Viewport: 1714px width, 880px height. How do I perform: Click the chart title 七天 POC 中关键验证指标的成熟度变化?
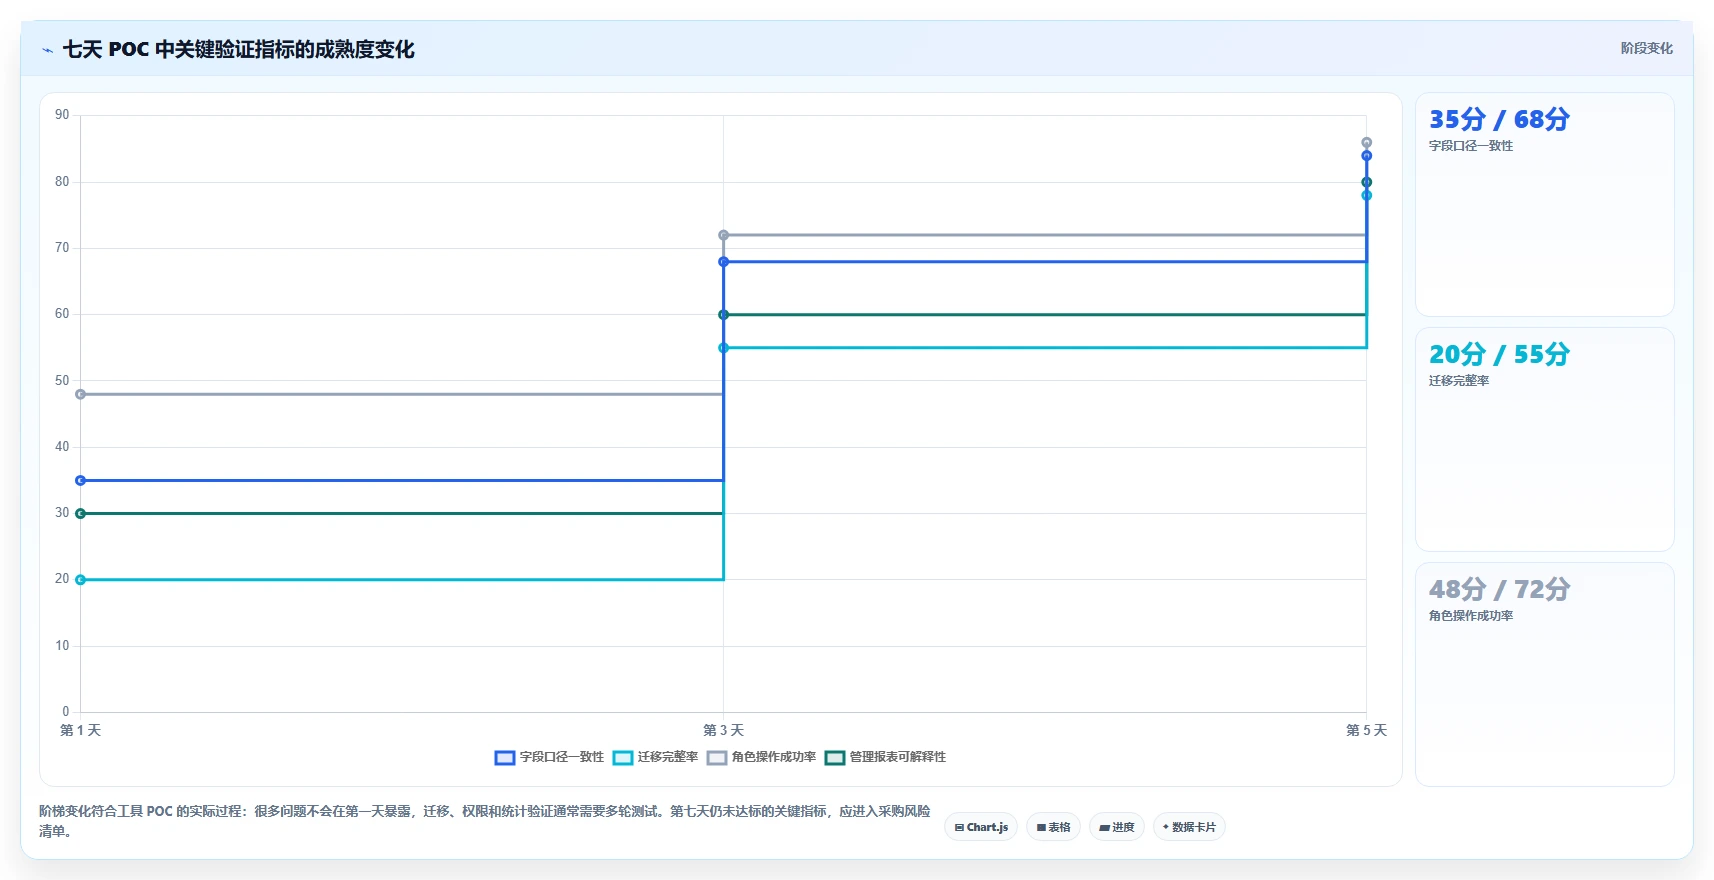tap(238, 49)
